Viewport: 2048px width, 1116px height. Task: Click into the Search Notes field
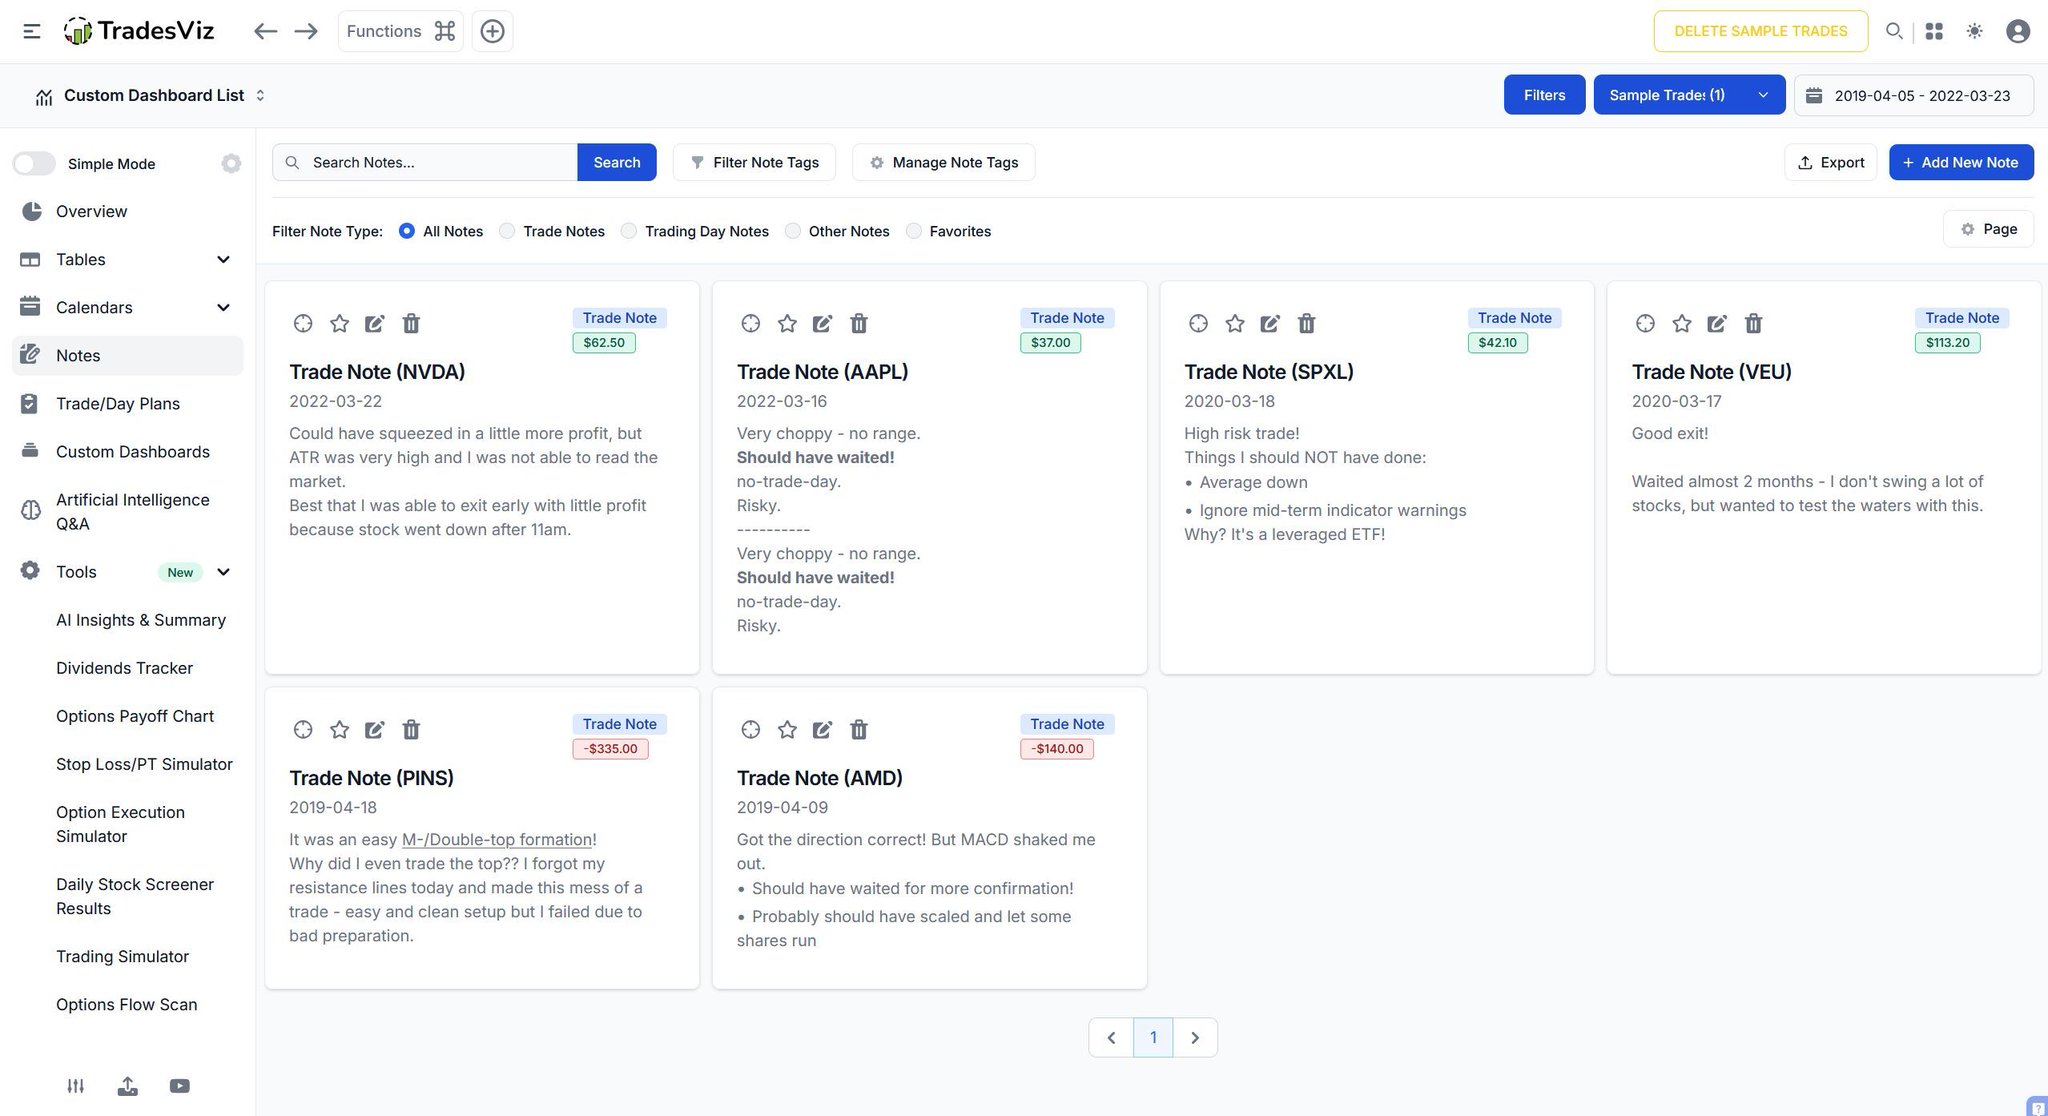click(x=438, y=162)
